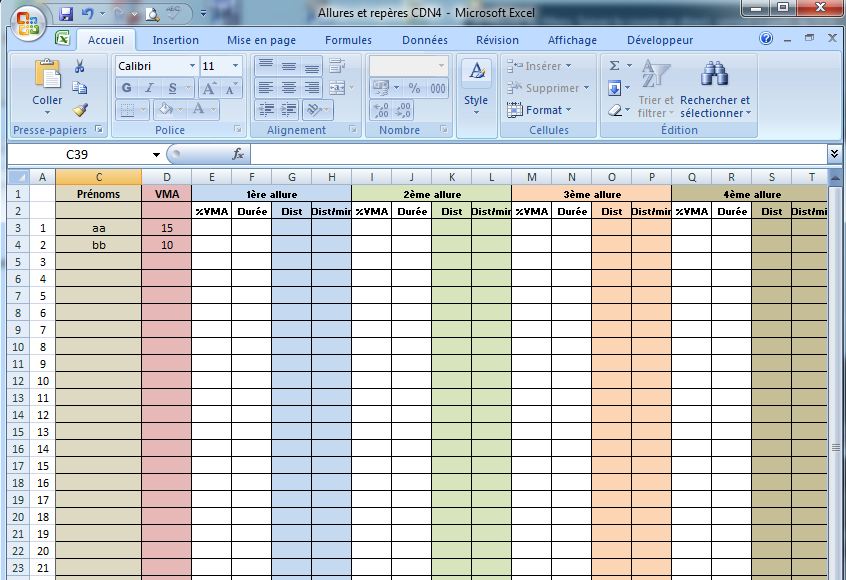Select cell containing VMA value 15
846x580 pixels.
tap(166, 228)
